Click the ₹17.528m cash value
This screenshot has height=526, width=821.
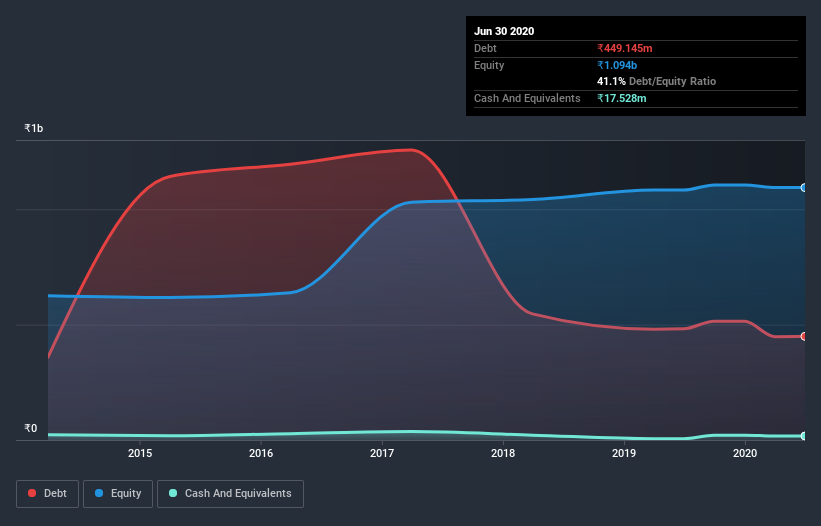(622, 98)
